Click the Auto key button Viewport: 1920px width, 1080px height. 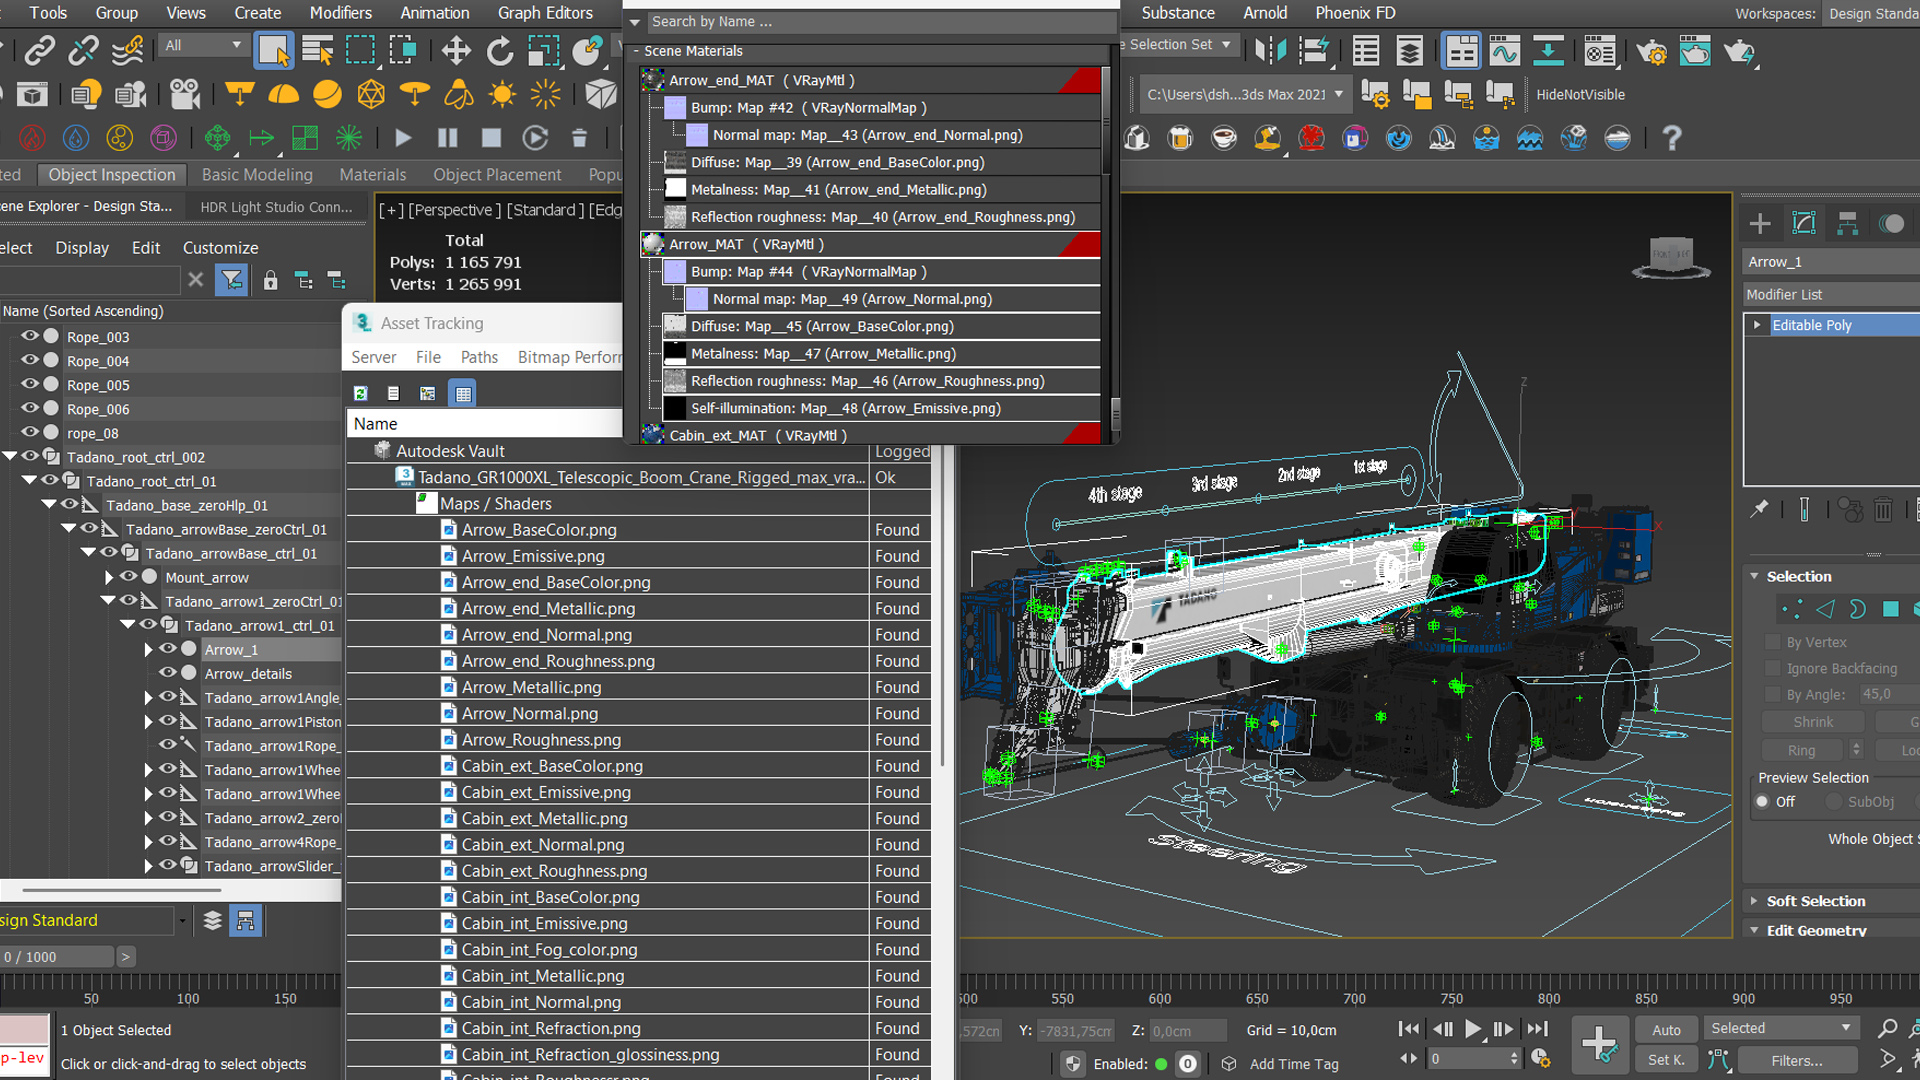[x=1666, y=1030]
